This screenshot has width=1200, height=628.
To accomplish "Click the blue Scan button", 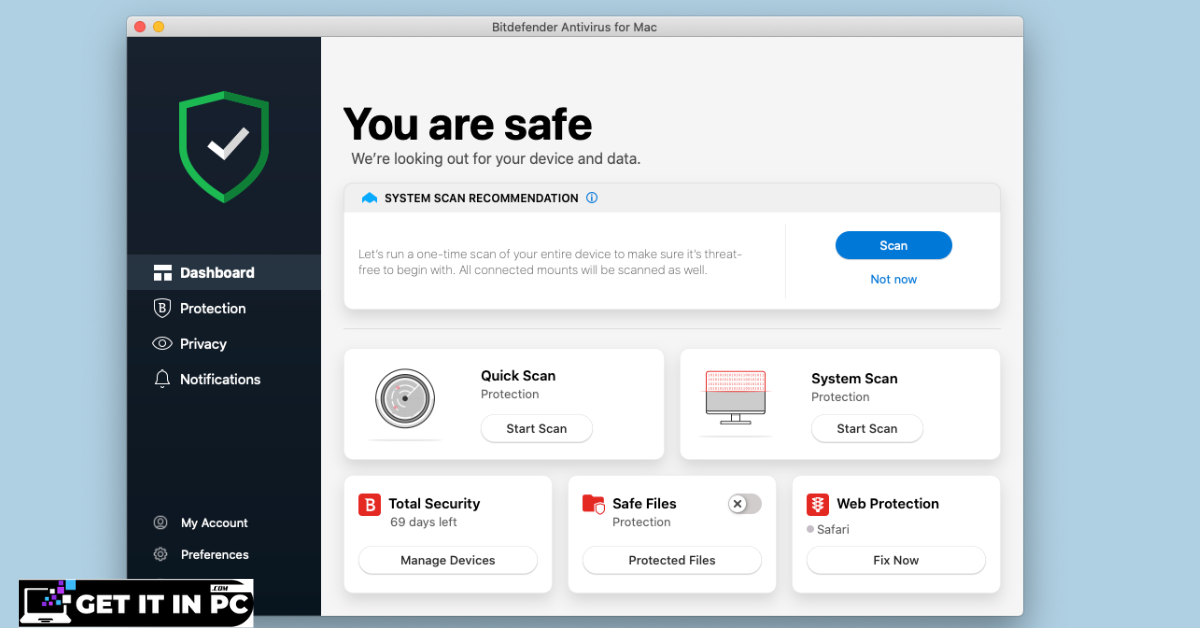I will click(x=893, y=245).
